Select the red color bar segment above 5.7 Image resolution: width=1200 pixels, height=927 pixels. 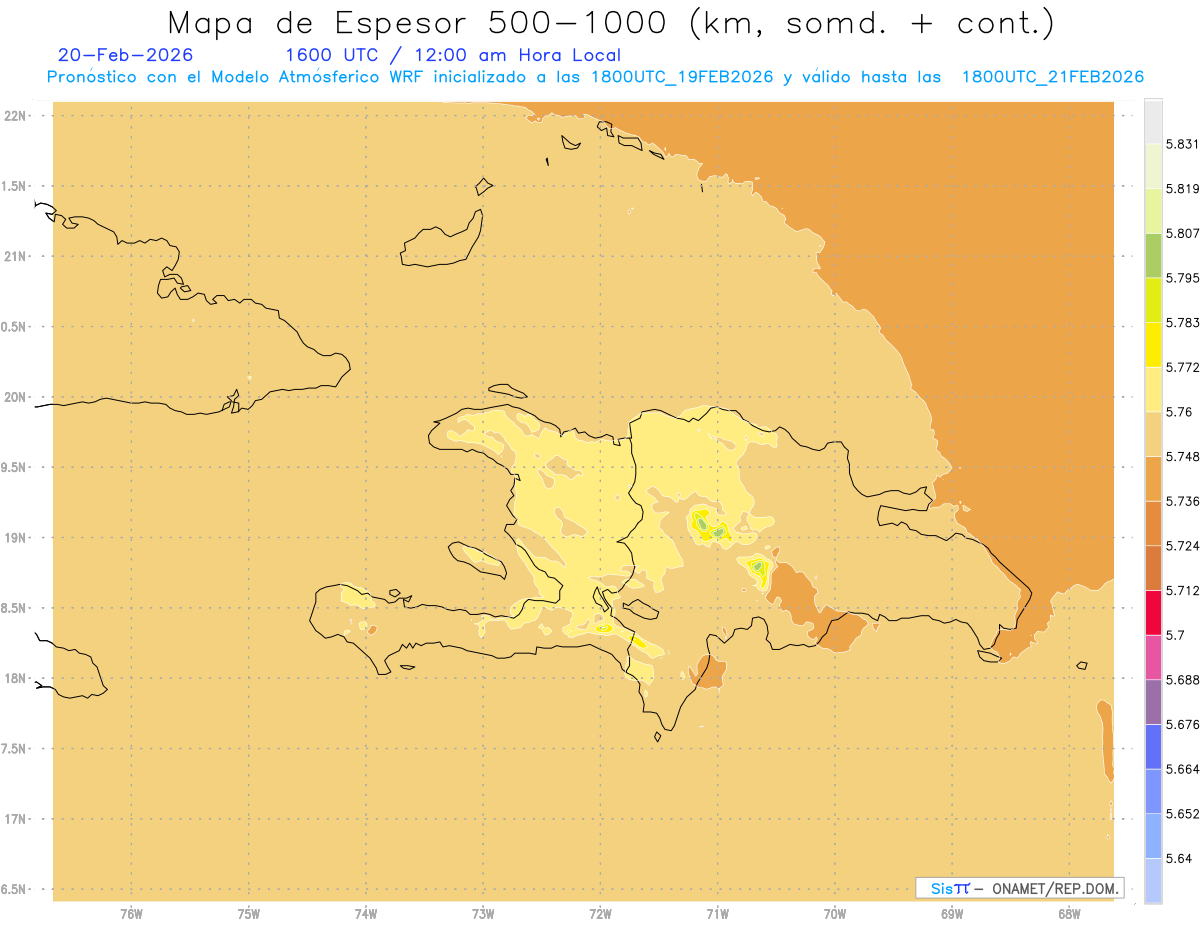1153,612
